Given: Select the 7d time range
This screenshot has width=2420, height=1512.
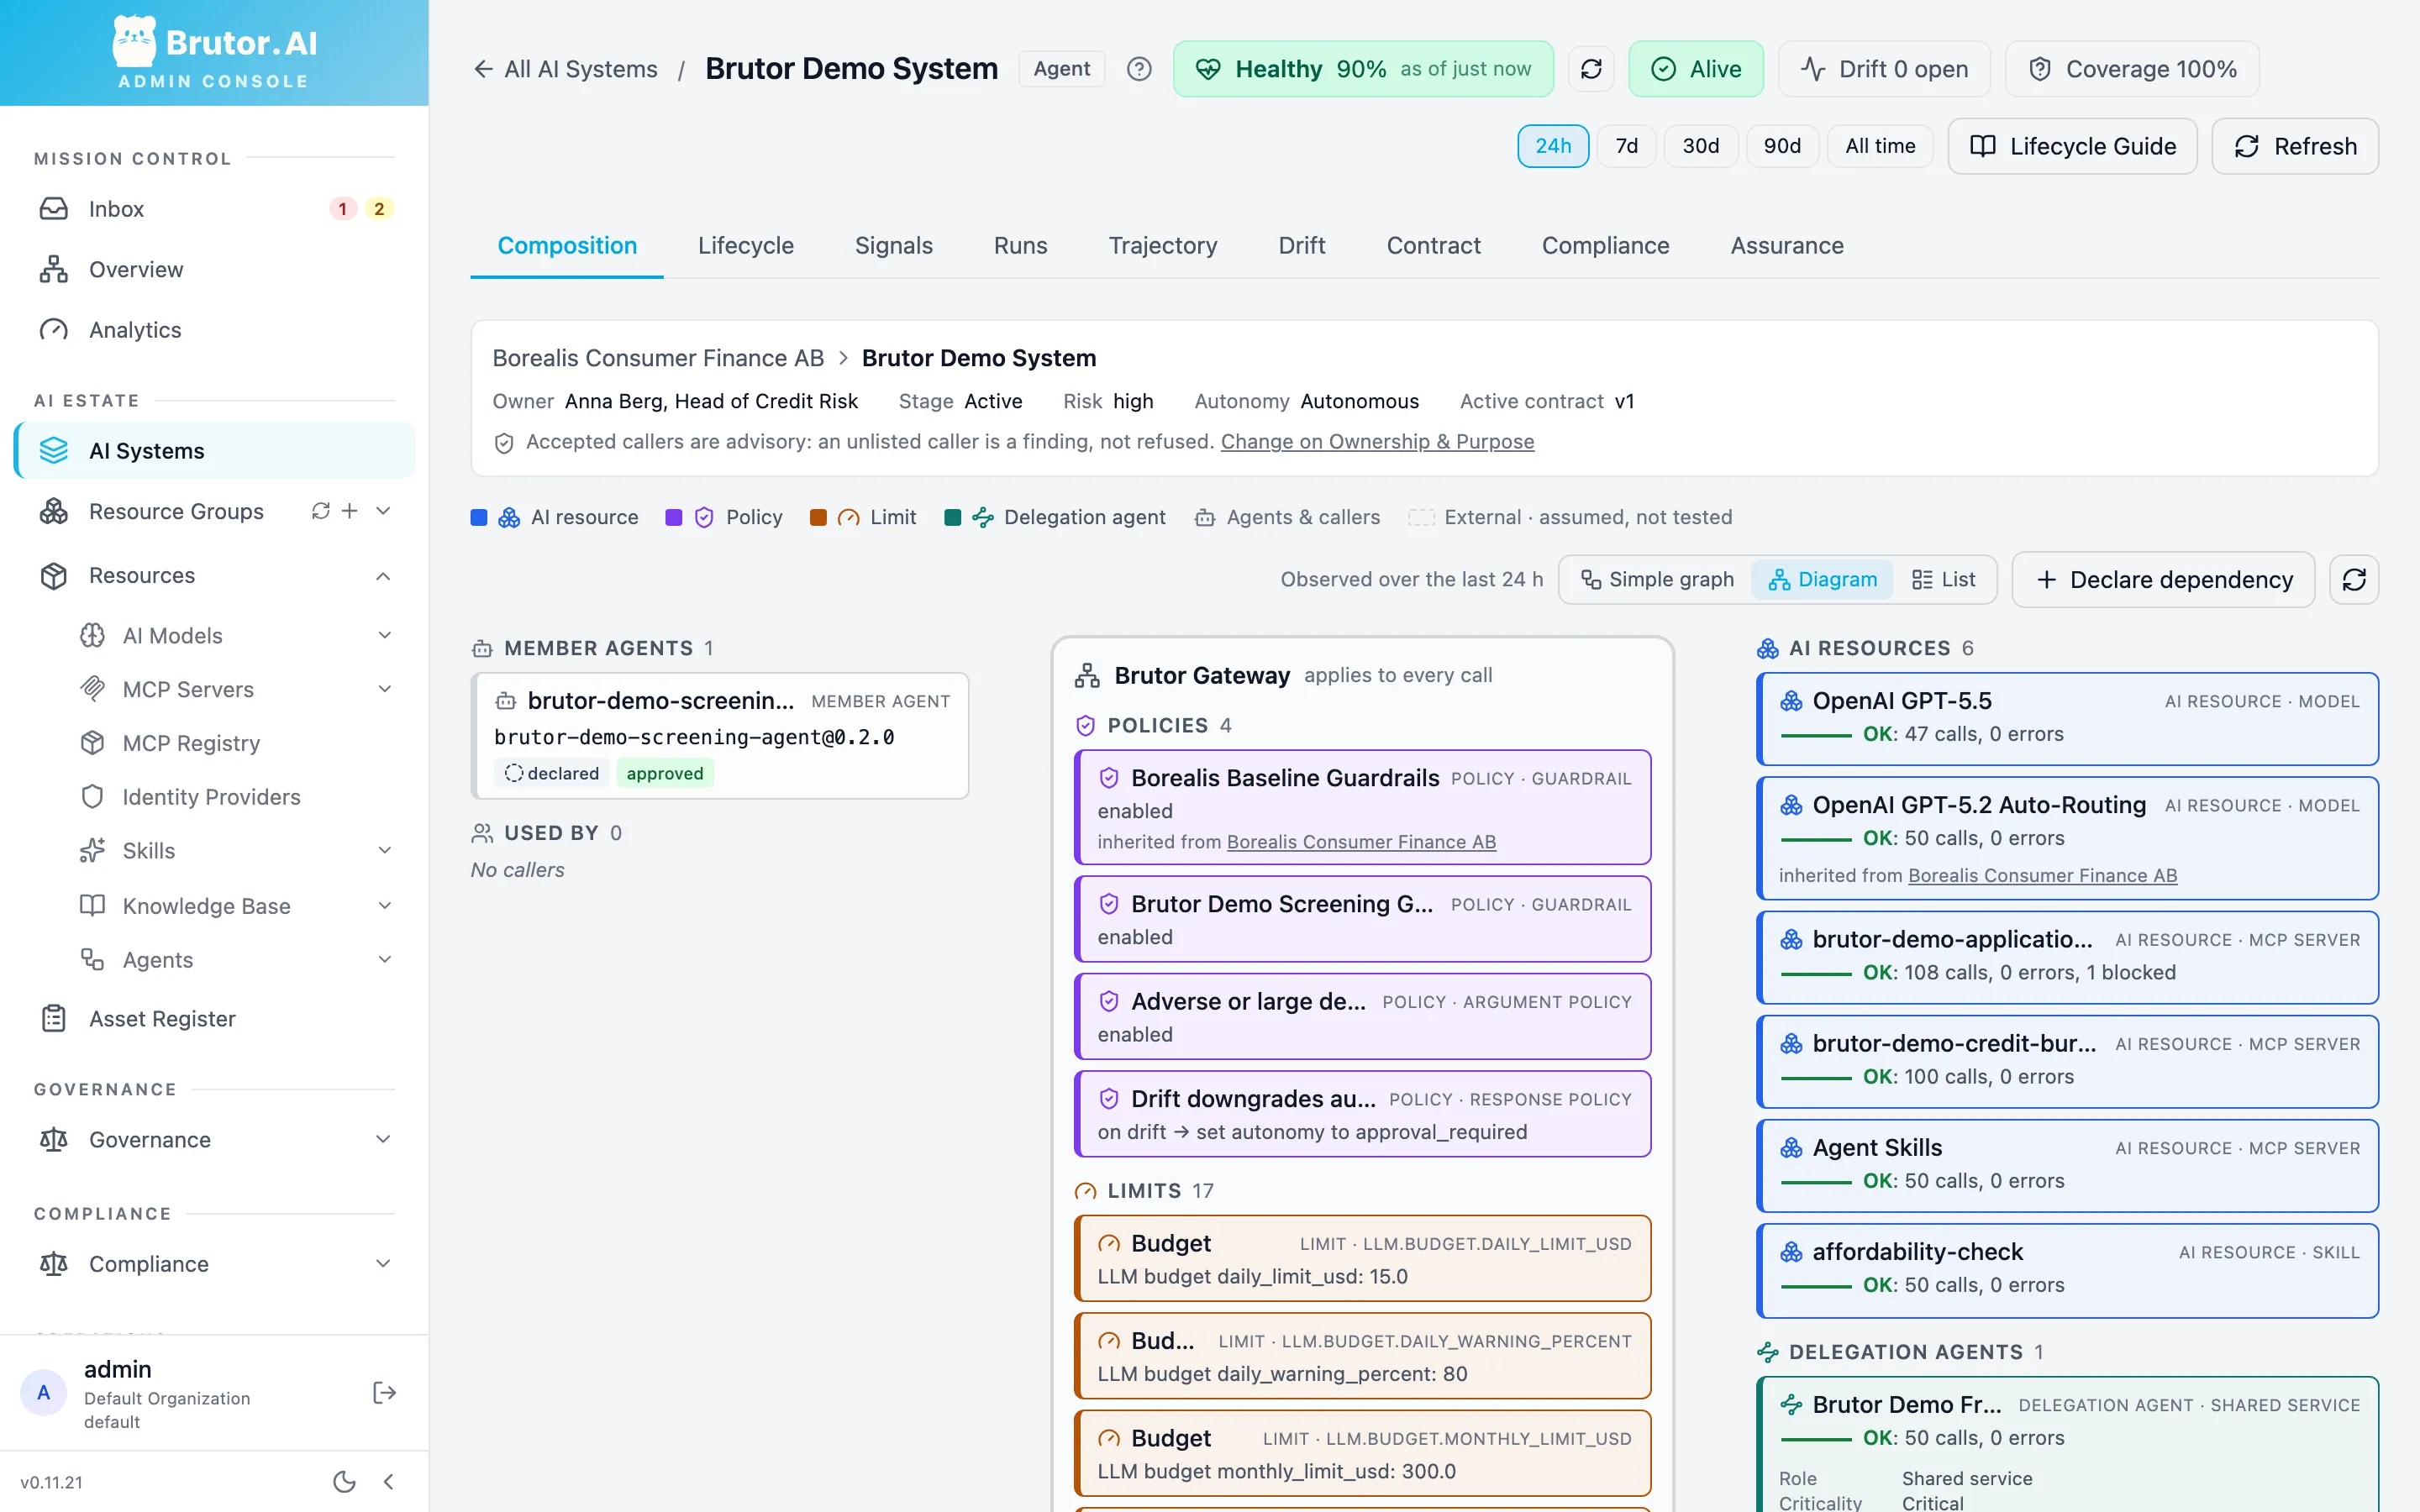Looking at the screenshot, I should (1627, 146).
